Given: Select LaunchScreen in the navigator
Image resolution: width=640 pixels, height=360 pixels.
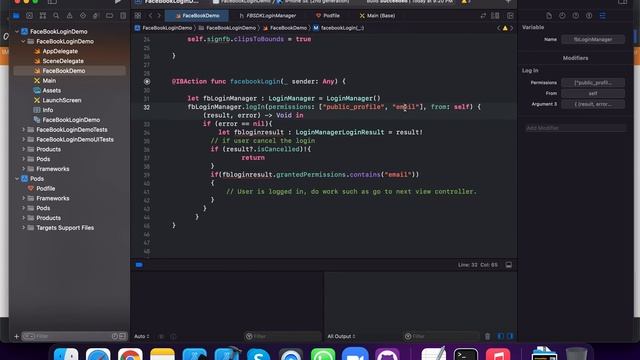Looking at the screenshot, I should click(62, 100).
